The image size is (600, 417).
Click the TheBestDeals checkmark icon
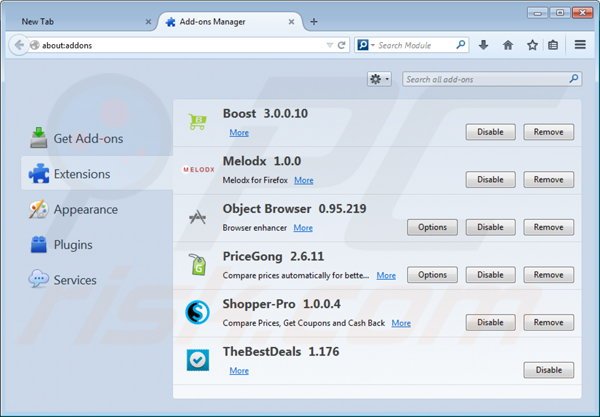(x=198, y=360)
